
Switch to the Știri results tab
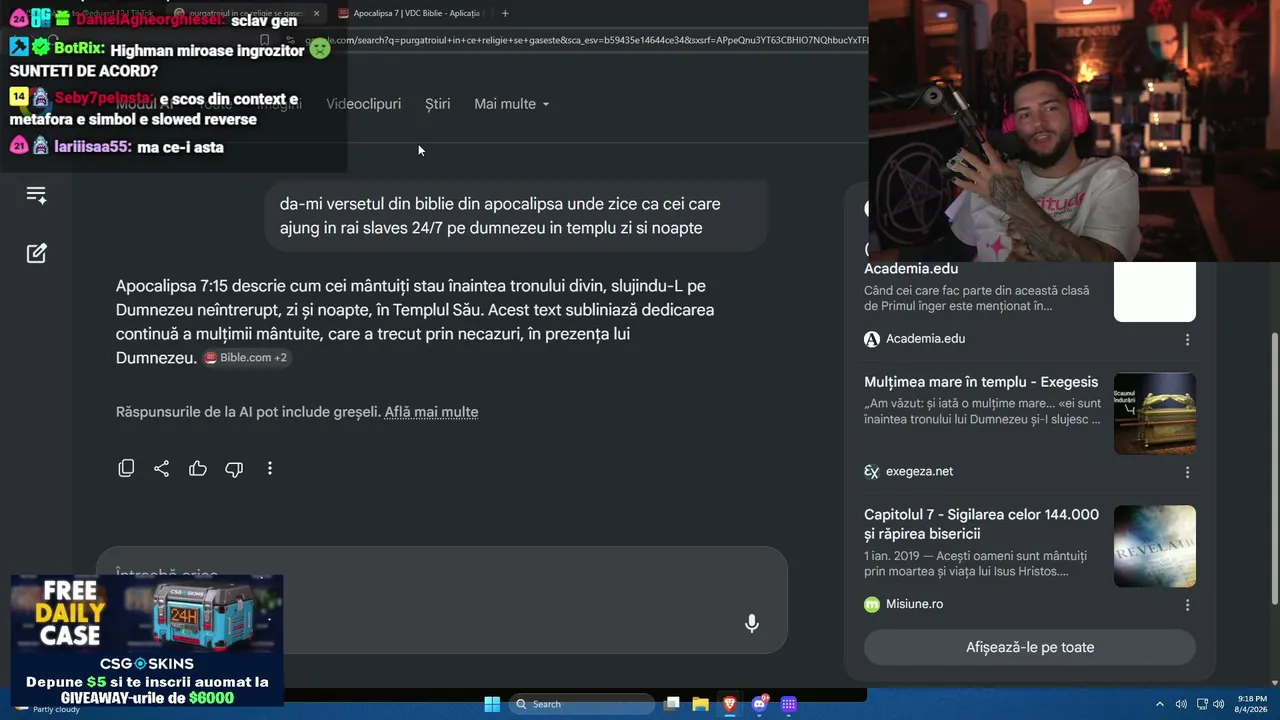pyautogui.click(x=438, y=104)
